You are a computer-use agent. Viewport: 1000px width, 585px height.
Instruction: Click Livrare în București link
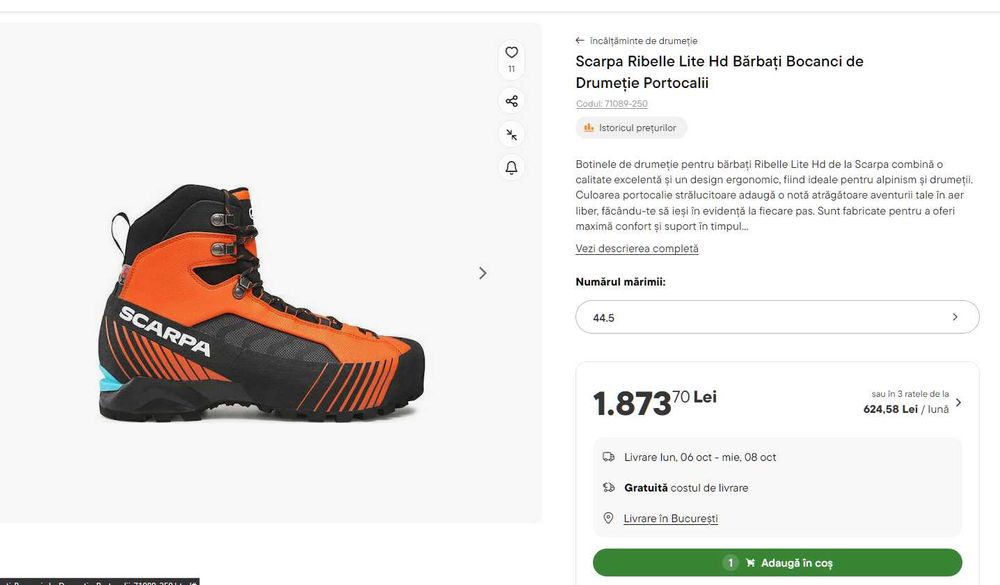[670, 519]
